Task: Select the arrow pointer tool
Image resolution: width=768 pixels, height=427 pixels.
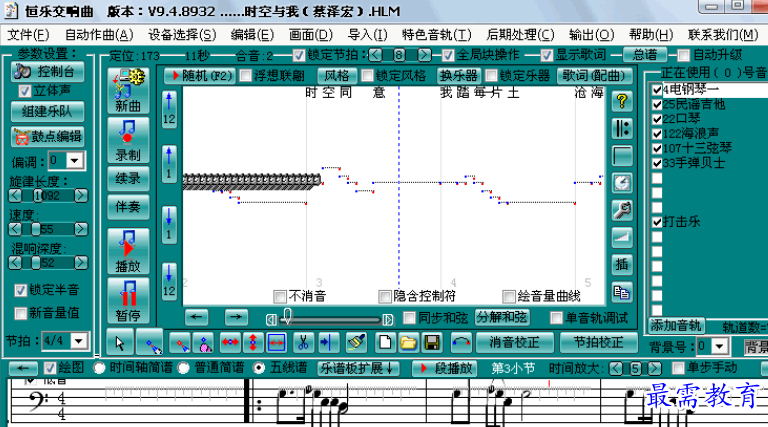Action: pos(120,342)
